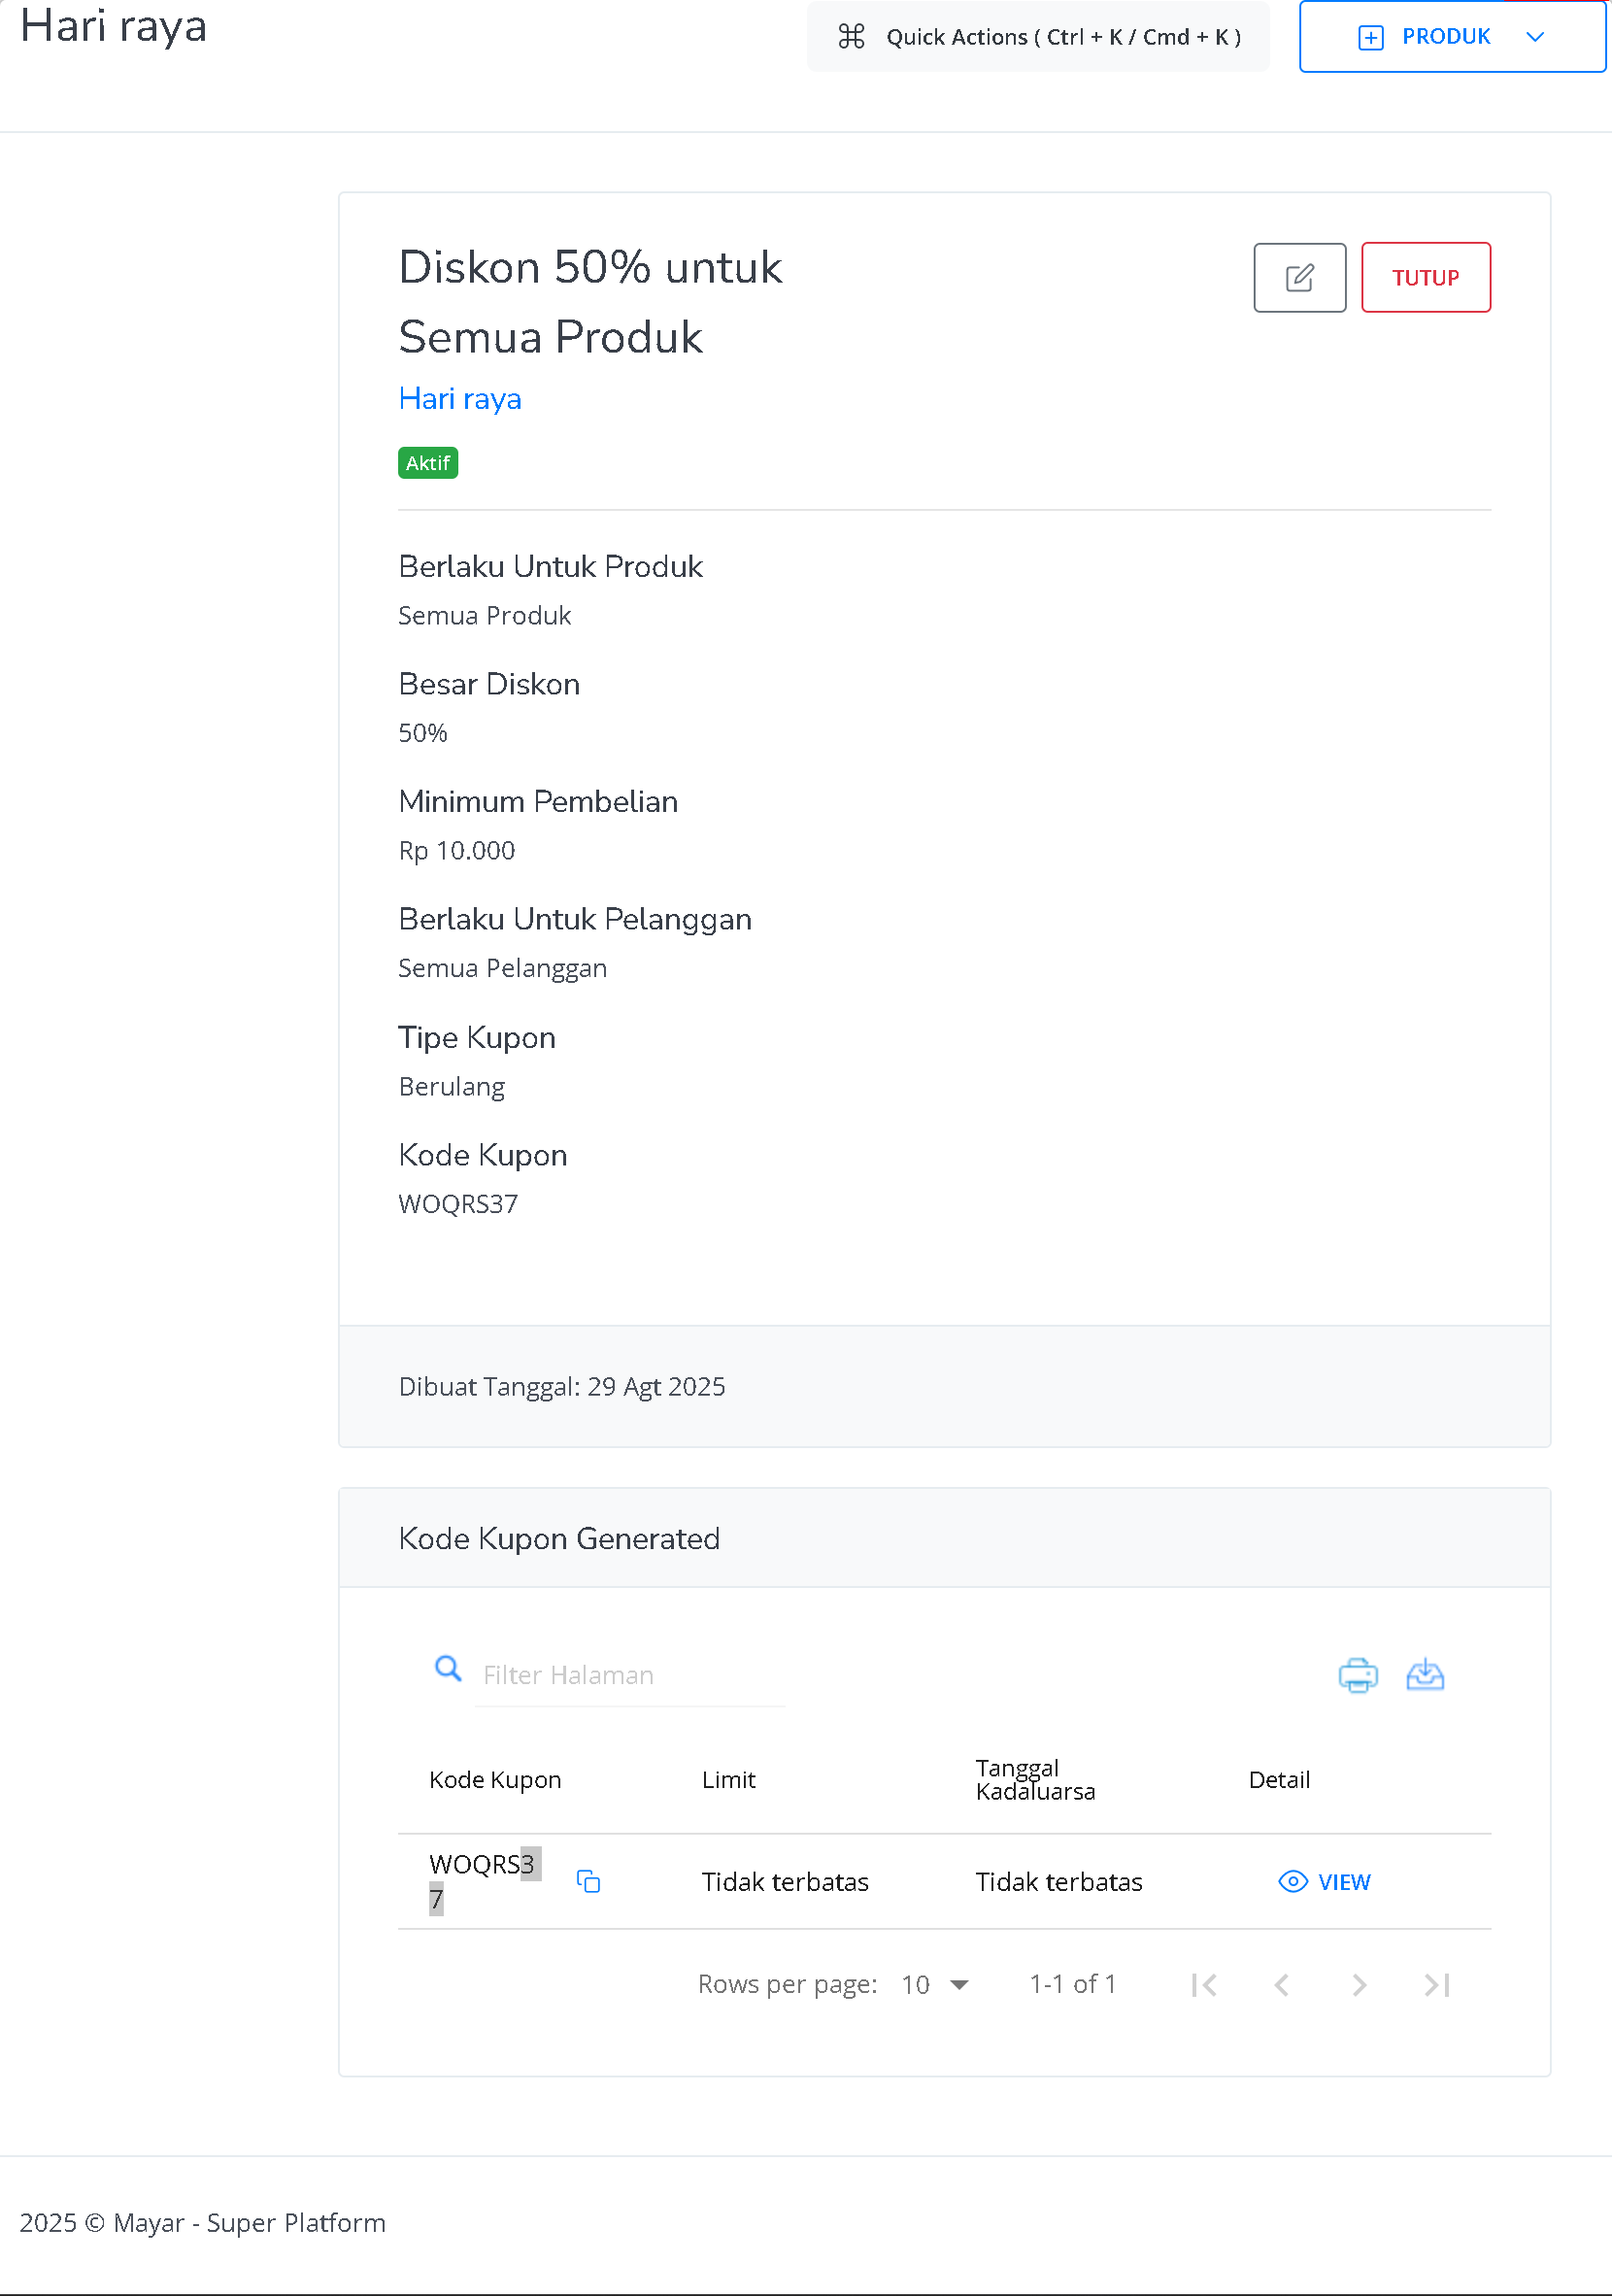
Task: Copy the WOQRS37 coupon code
Action: [588, 1881]
